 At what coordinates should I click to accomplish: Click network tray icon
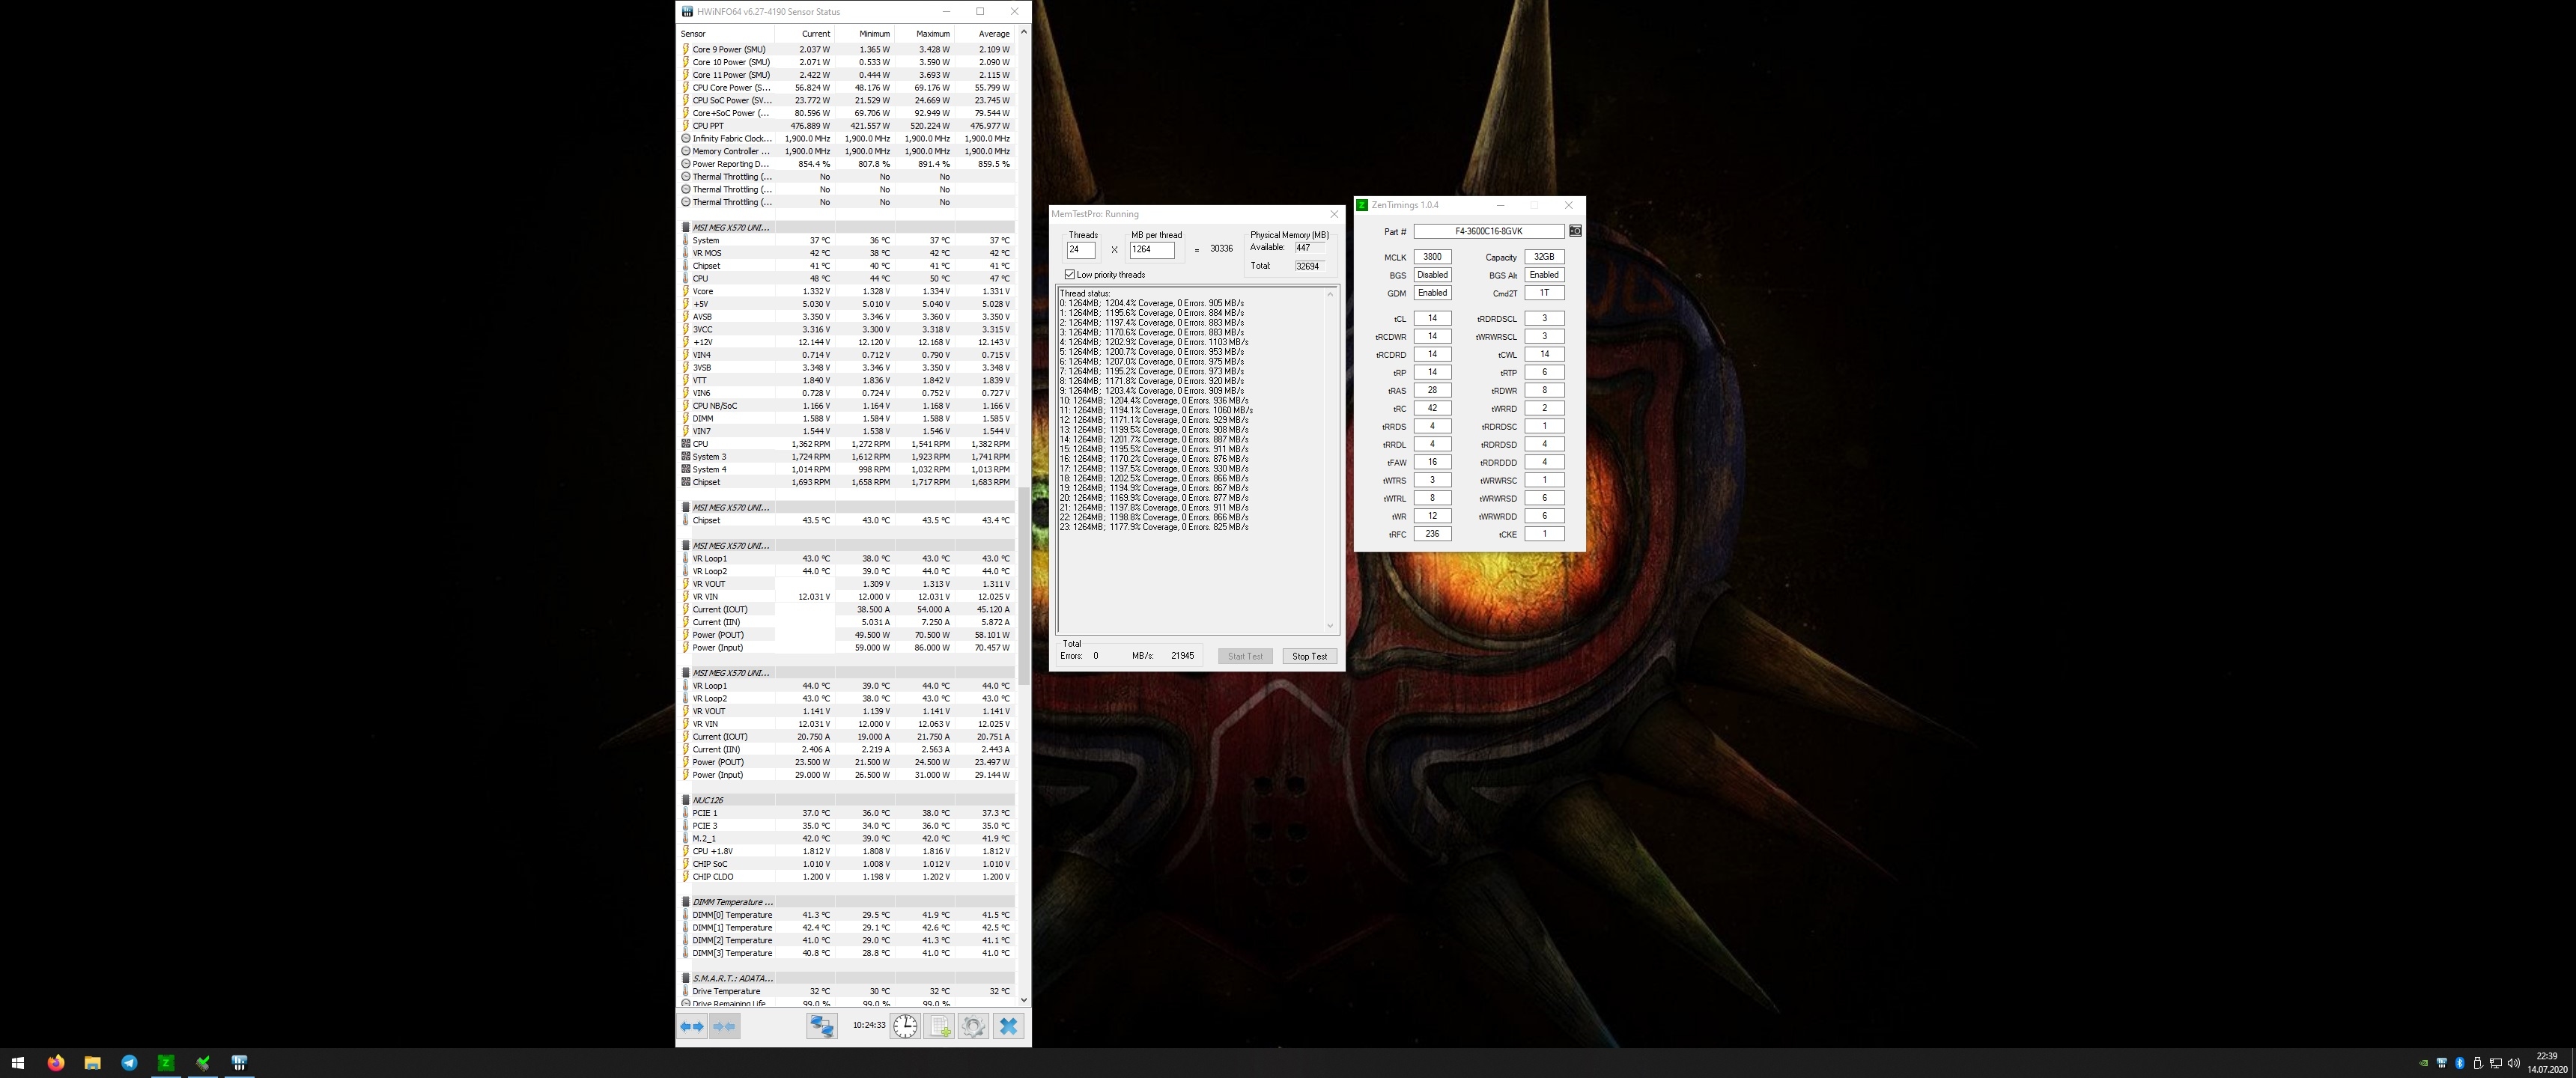(x=2495, y=1063)
